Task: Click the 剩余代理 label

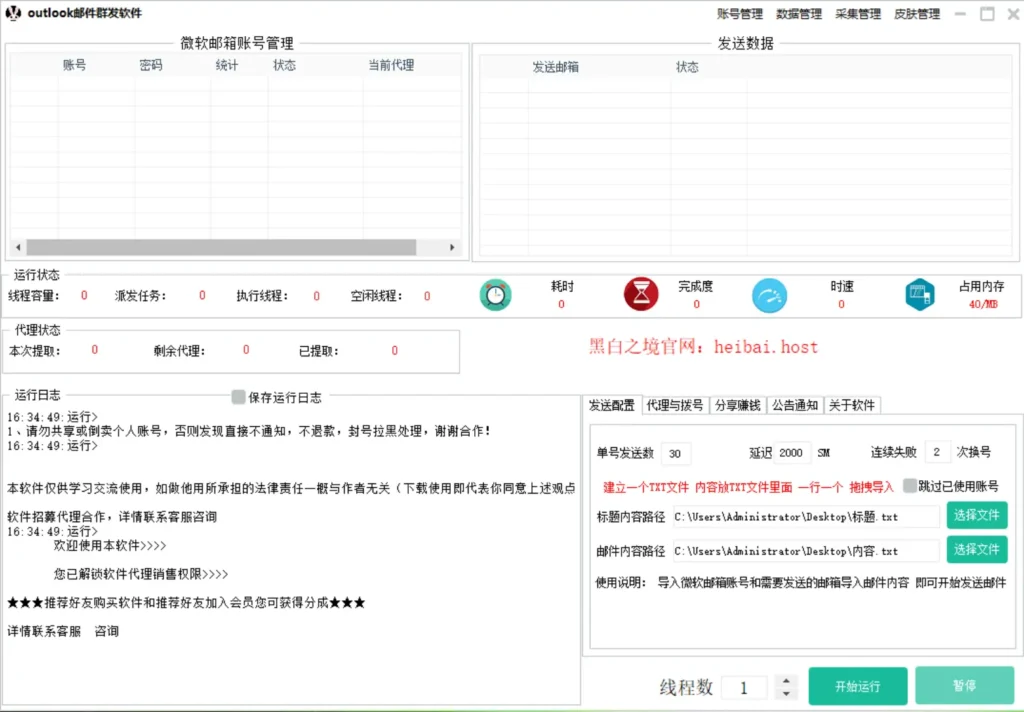Action: [x=180, y=351]
